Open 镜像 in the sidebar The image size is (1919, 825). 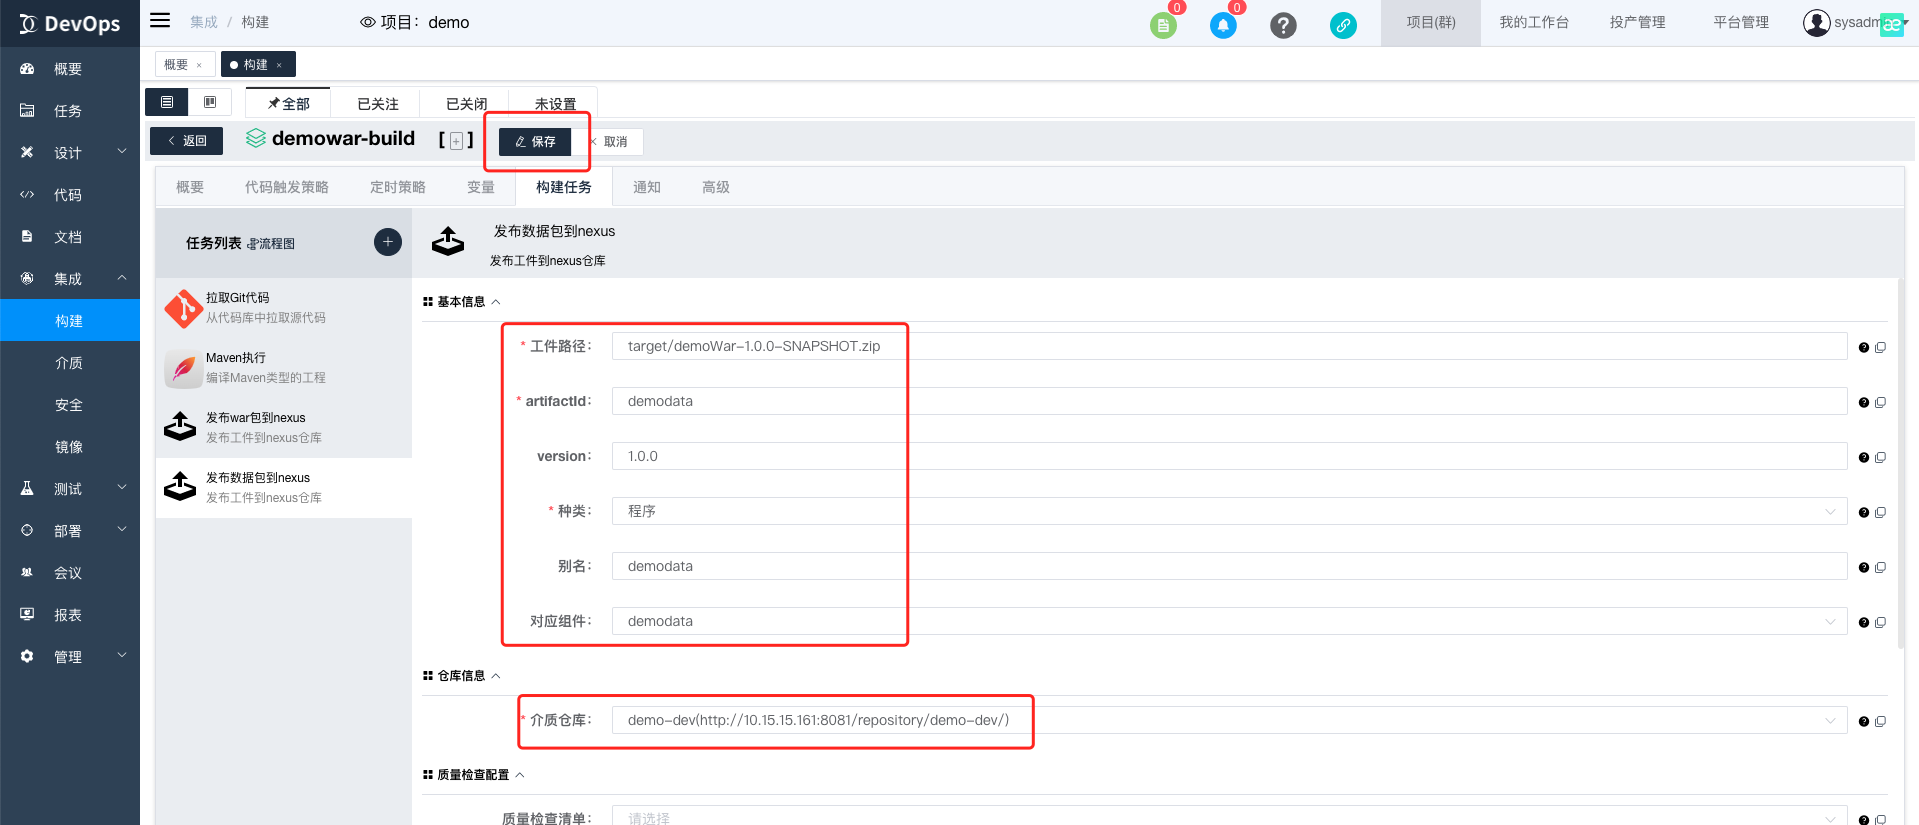coord(70,447)
